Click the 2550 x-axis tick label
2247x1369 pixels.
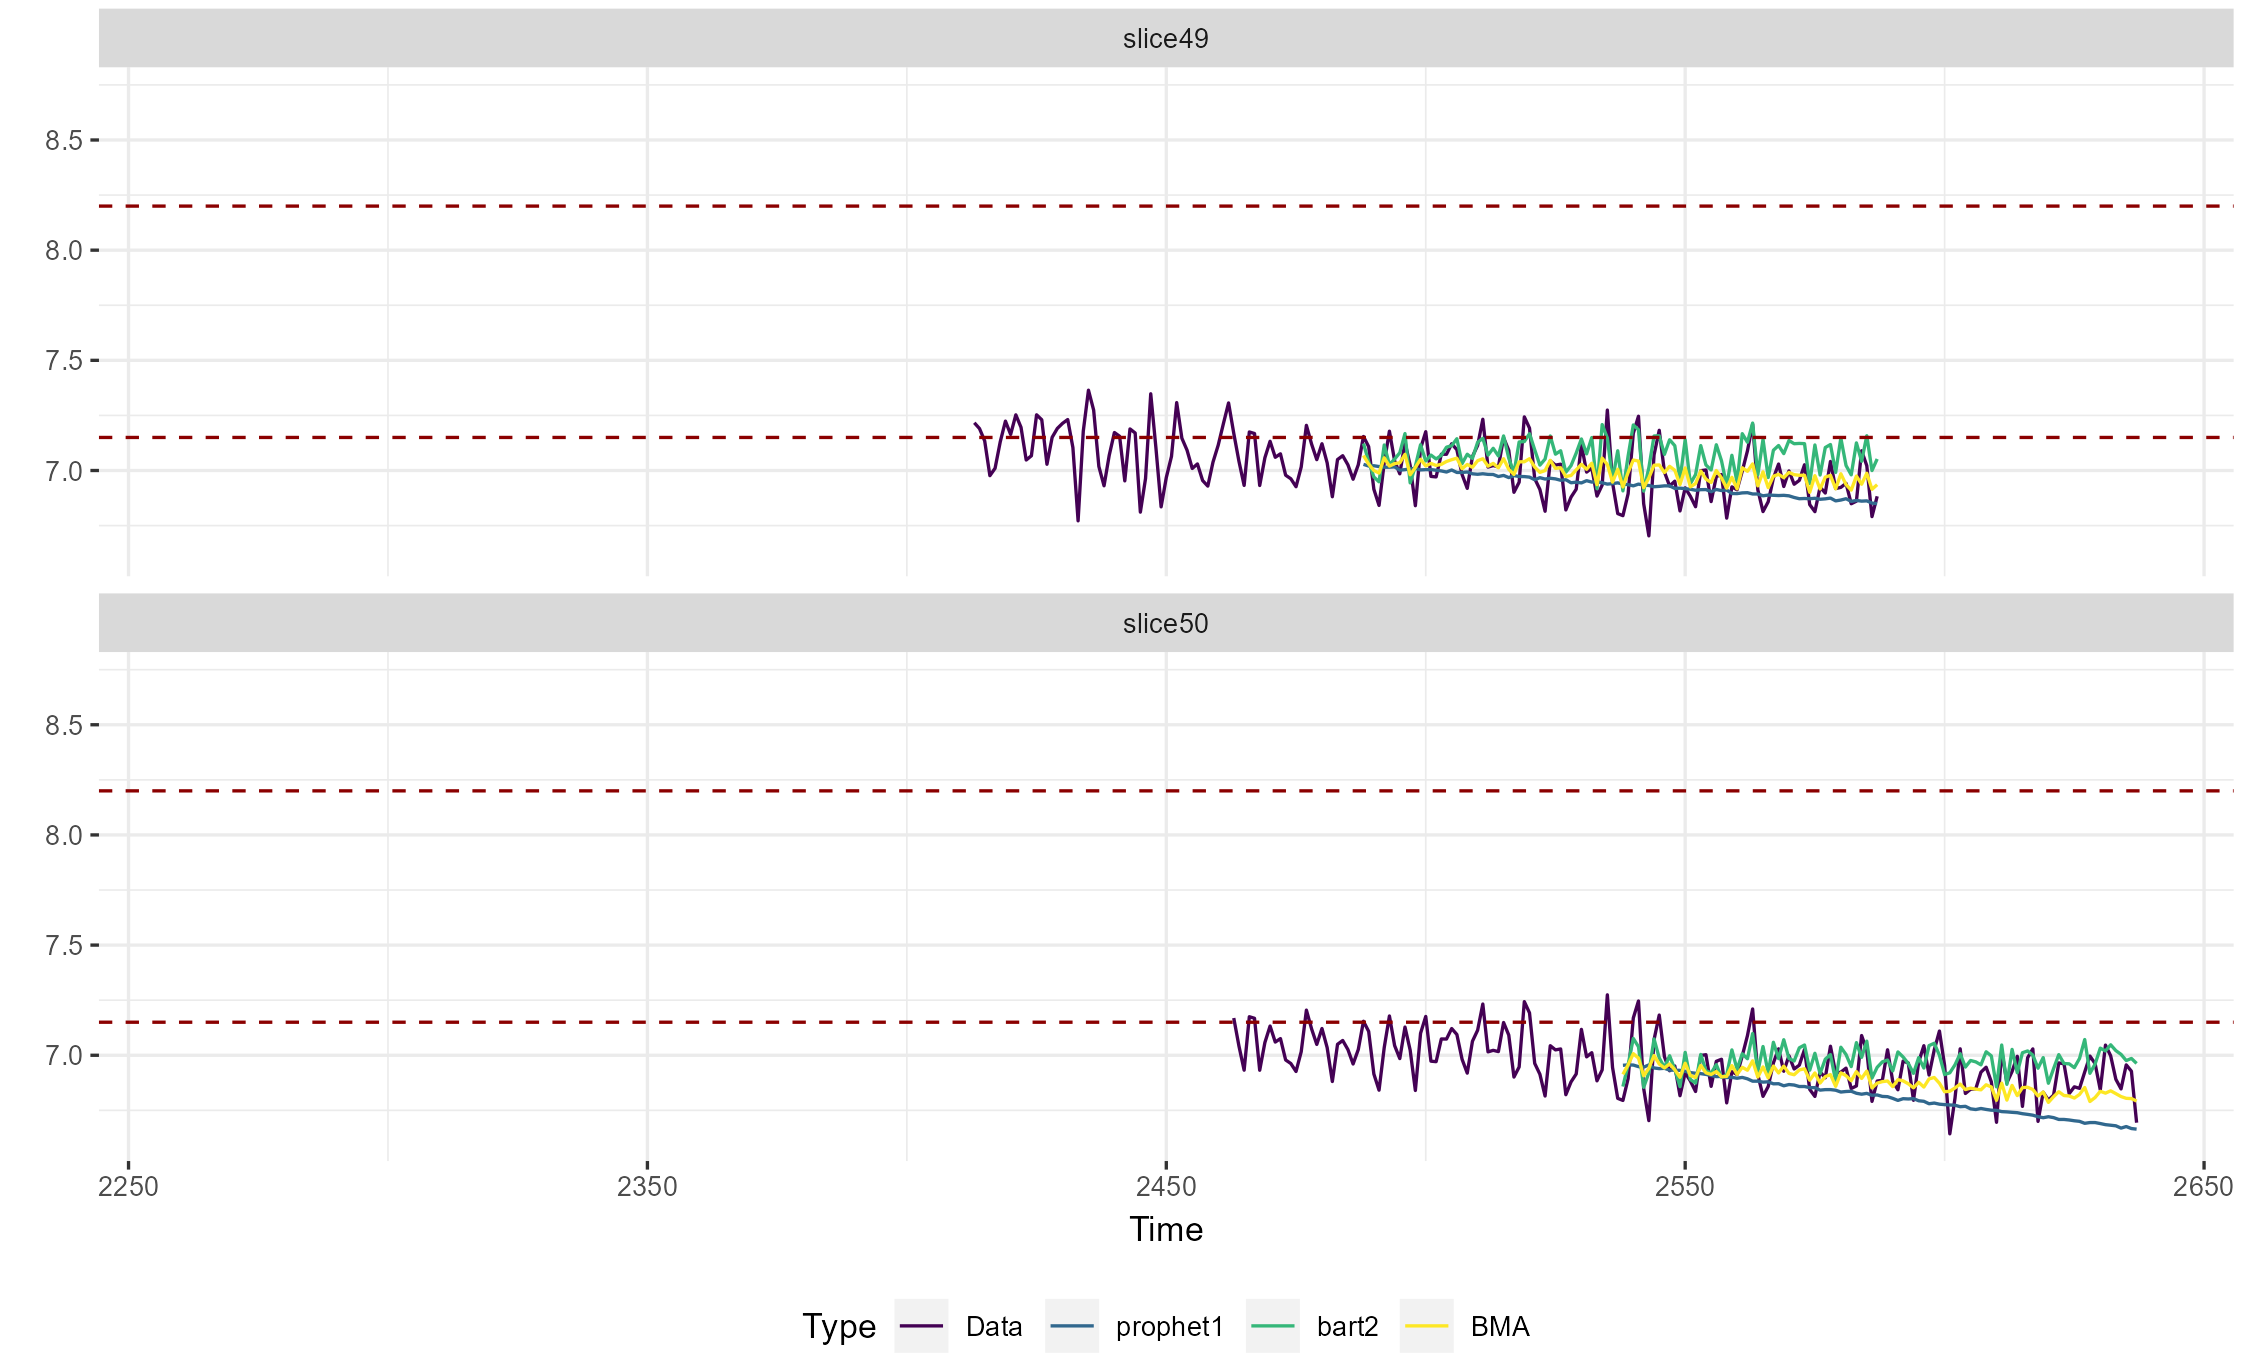[x=1685, y=1187]
